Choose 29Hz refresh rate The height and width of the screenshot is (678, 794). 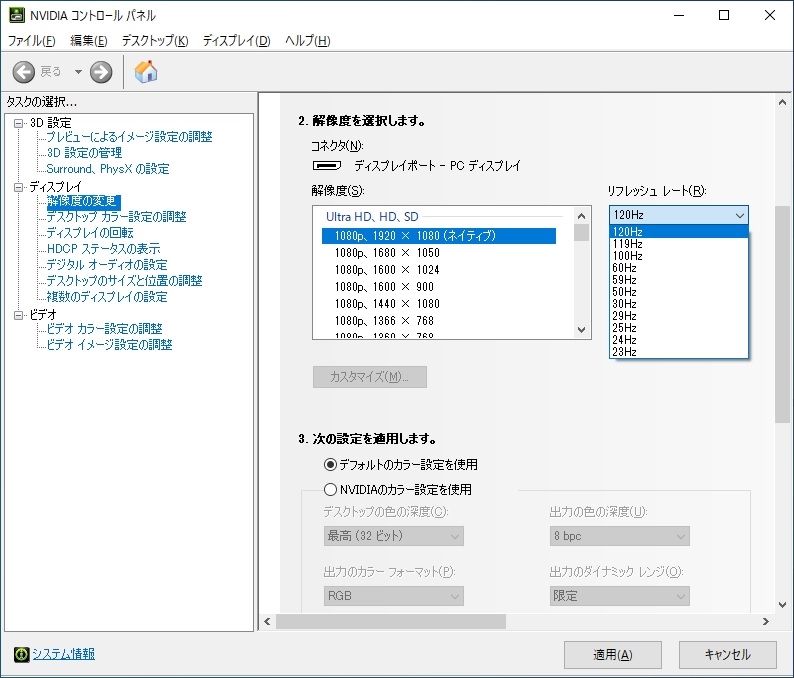[x=679, y=316]
